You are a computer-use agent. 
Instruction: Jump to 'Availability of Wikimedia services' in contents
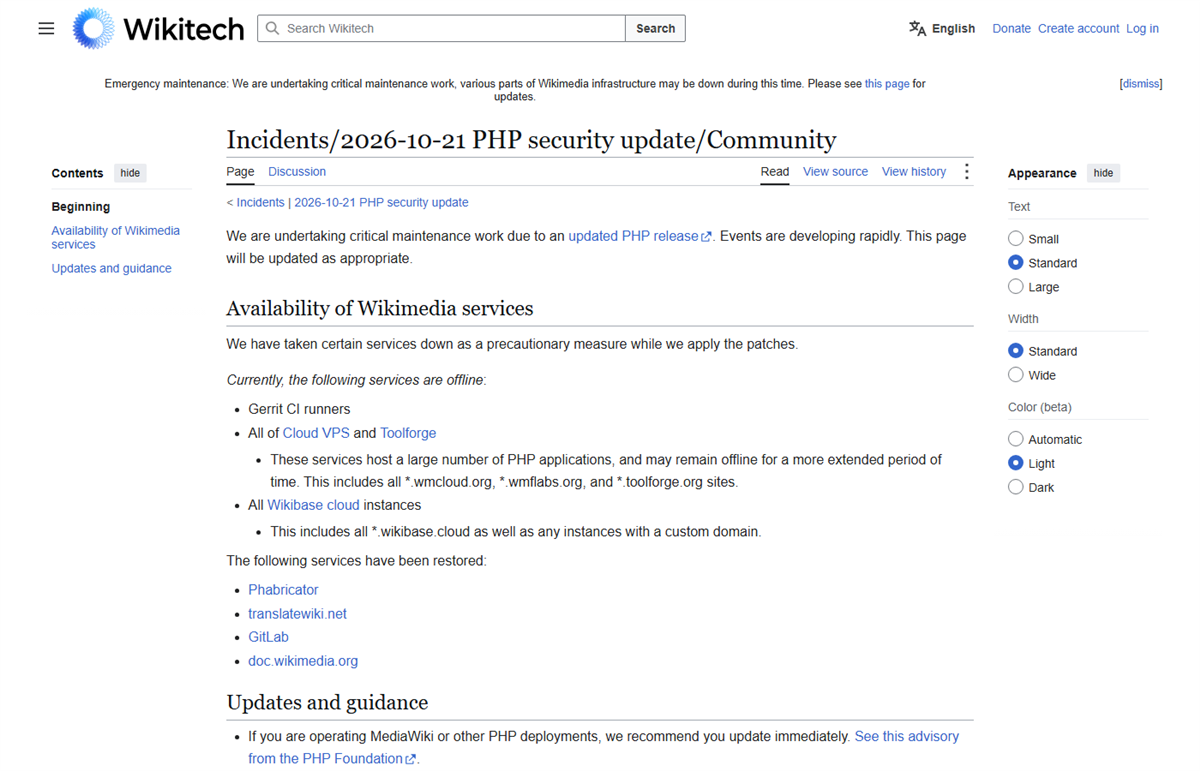click(x=116, y=237)
